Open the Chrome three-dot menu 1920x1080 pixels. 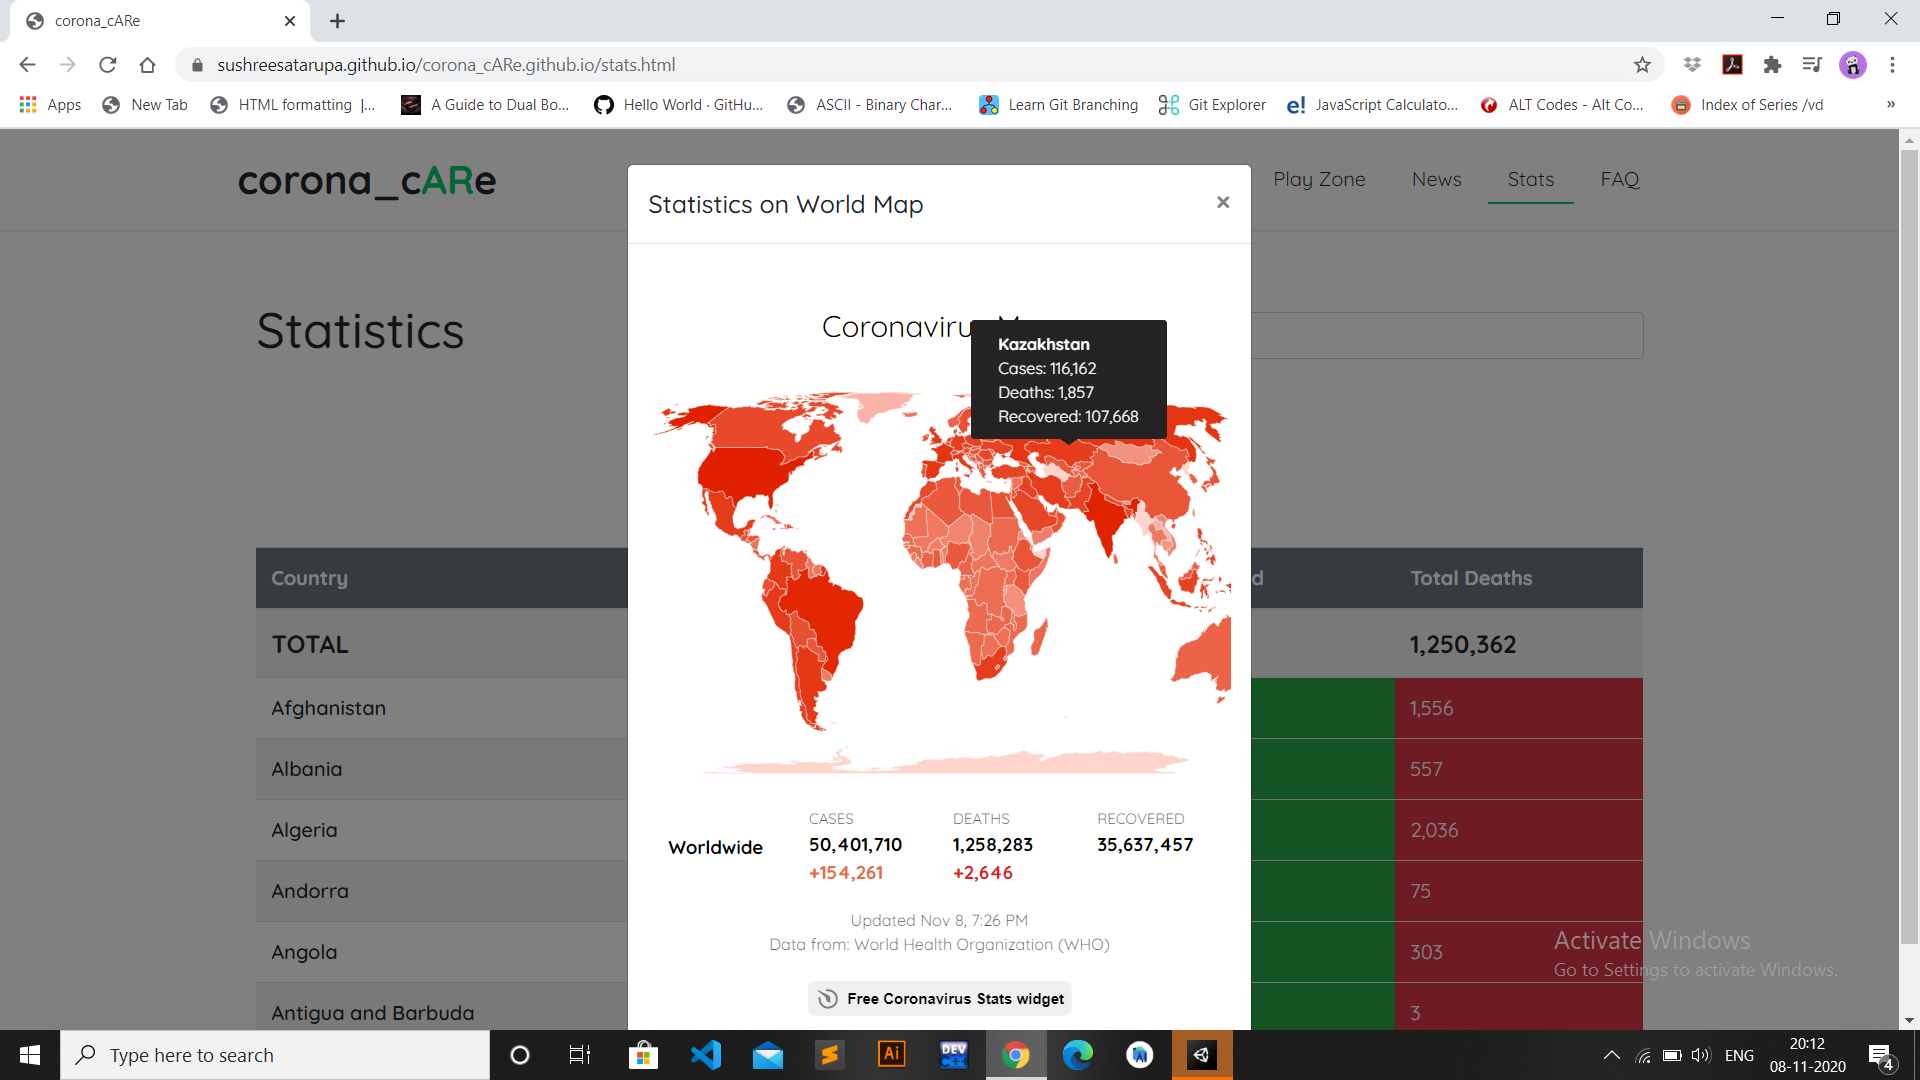point(1892,65)
